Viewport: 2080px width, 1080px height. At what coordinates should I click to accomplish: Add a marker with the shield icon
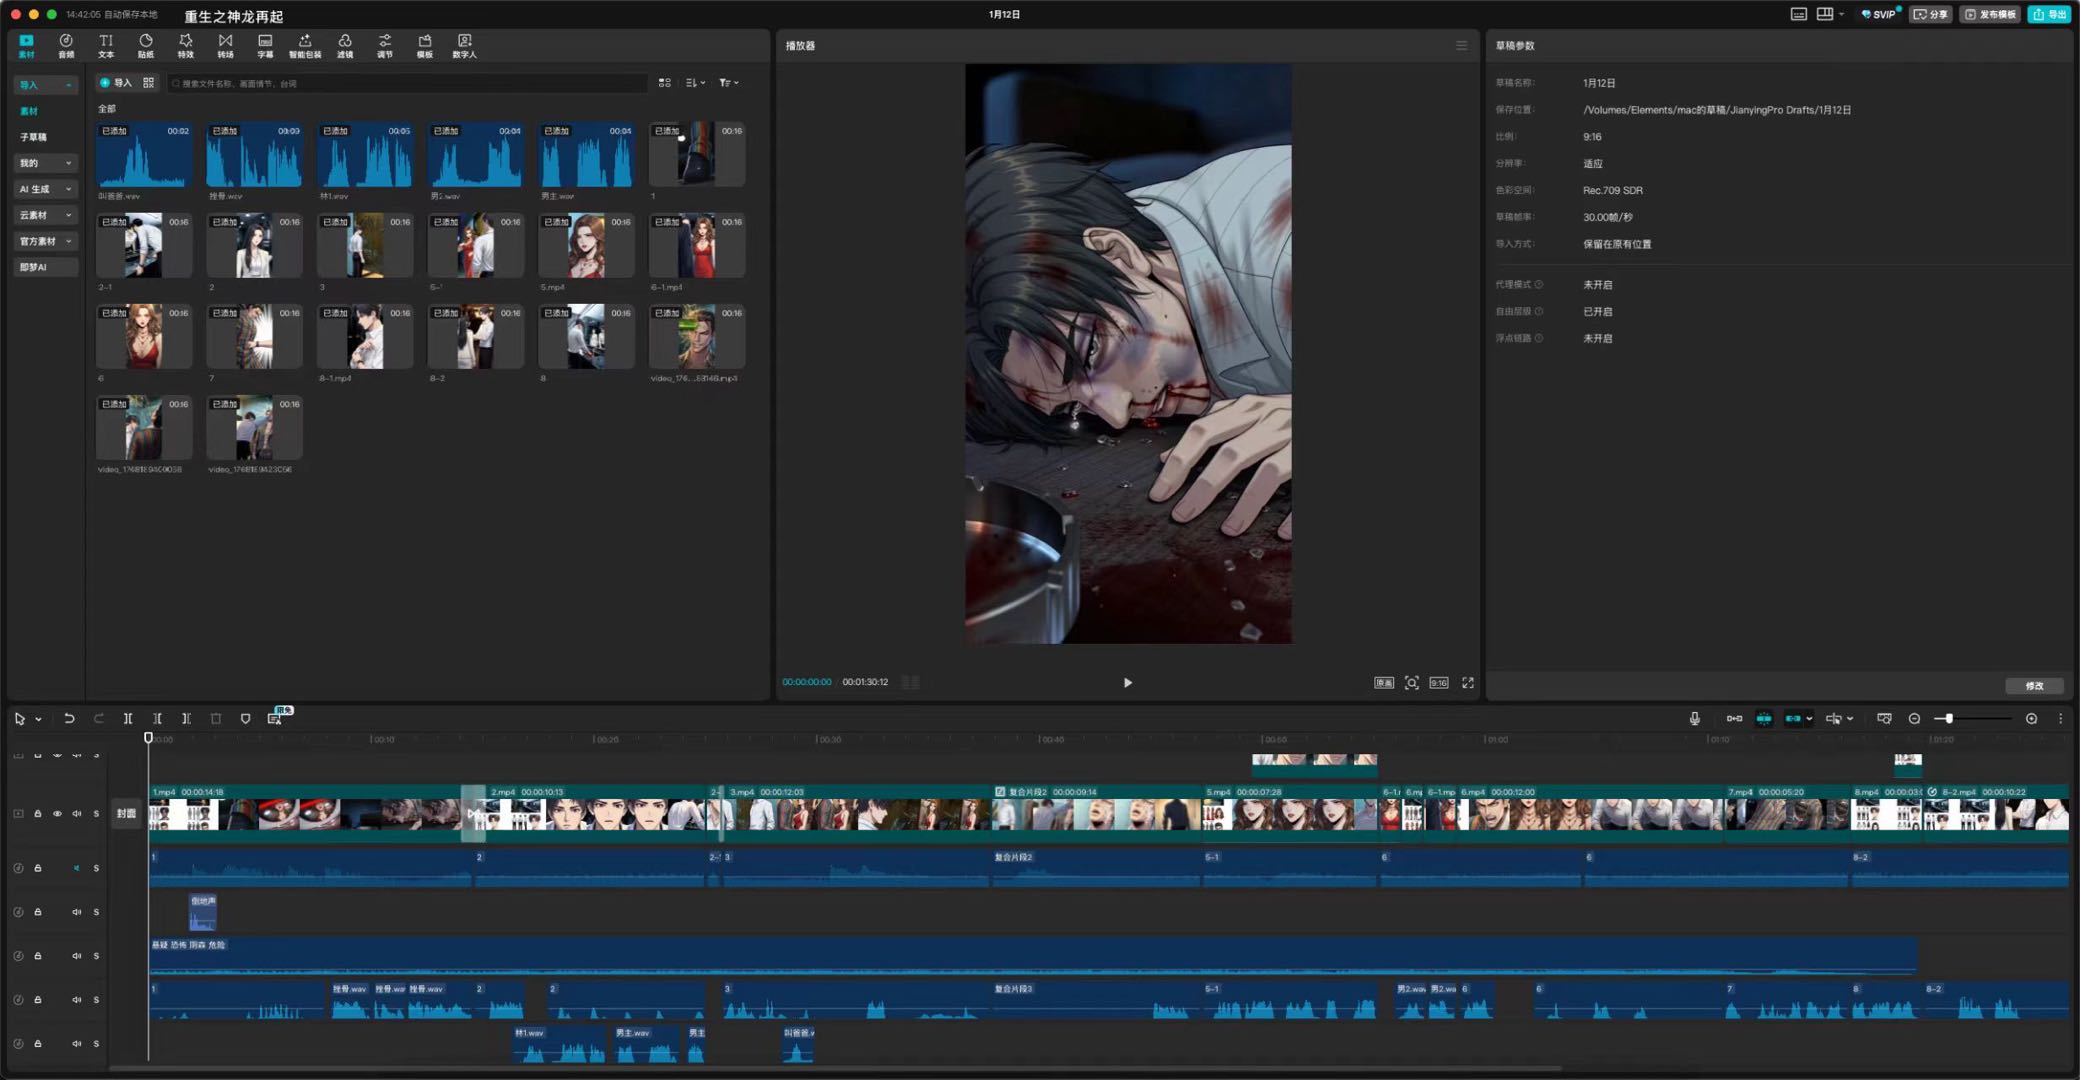(x=245, y=718)
